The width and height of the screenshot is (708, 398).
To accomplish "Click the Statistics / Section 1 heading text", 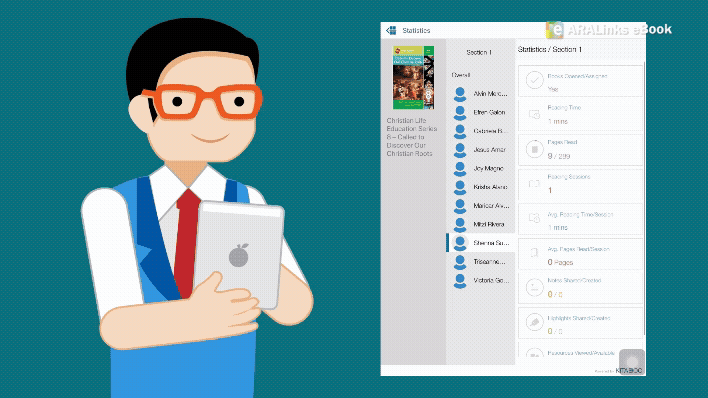I will click(550, 49).
